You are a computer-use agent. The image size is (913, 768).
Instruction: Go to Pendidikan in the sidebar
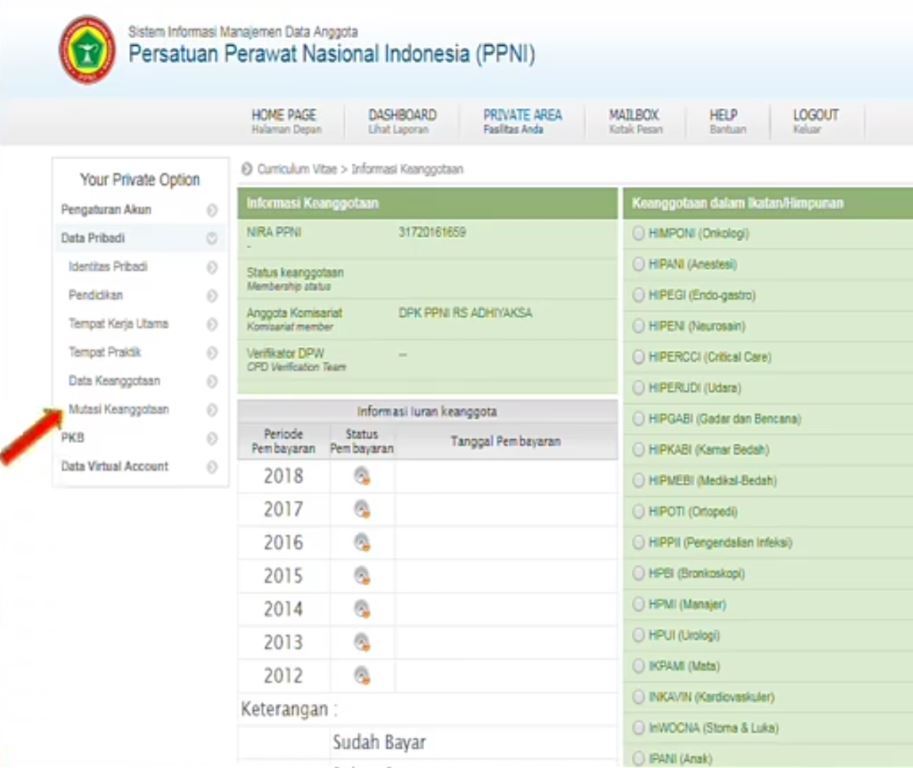pos(95,295)
